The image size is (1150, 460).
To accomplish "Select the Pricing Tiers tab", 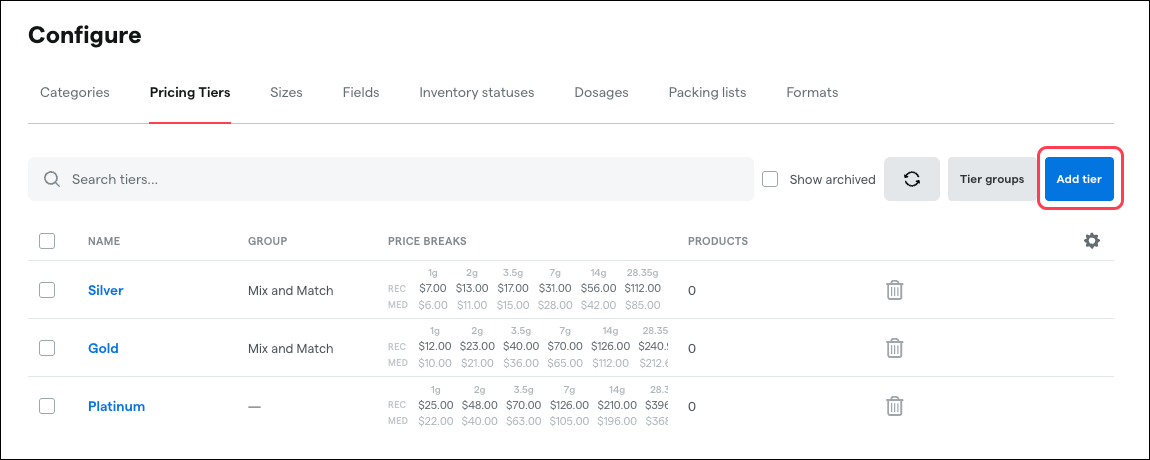I will (190, 92).
